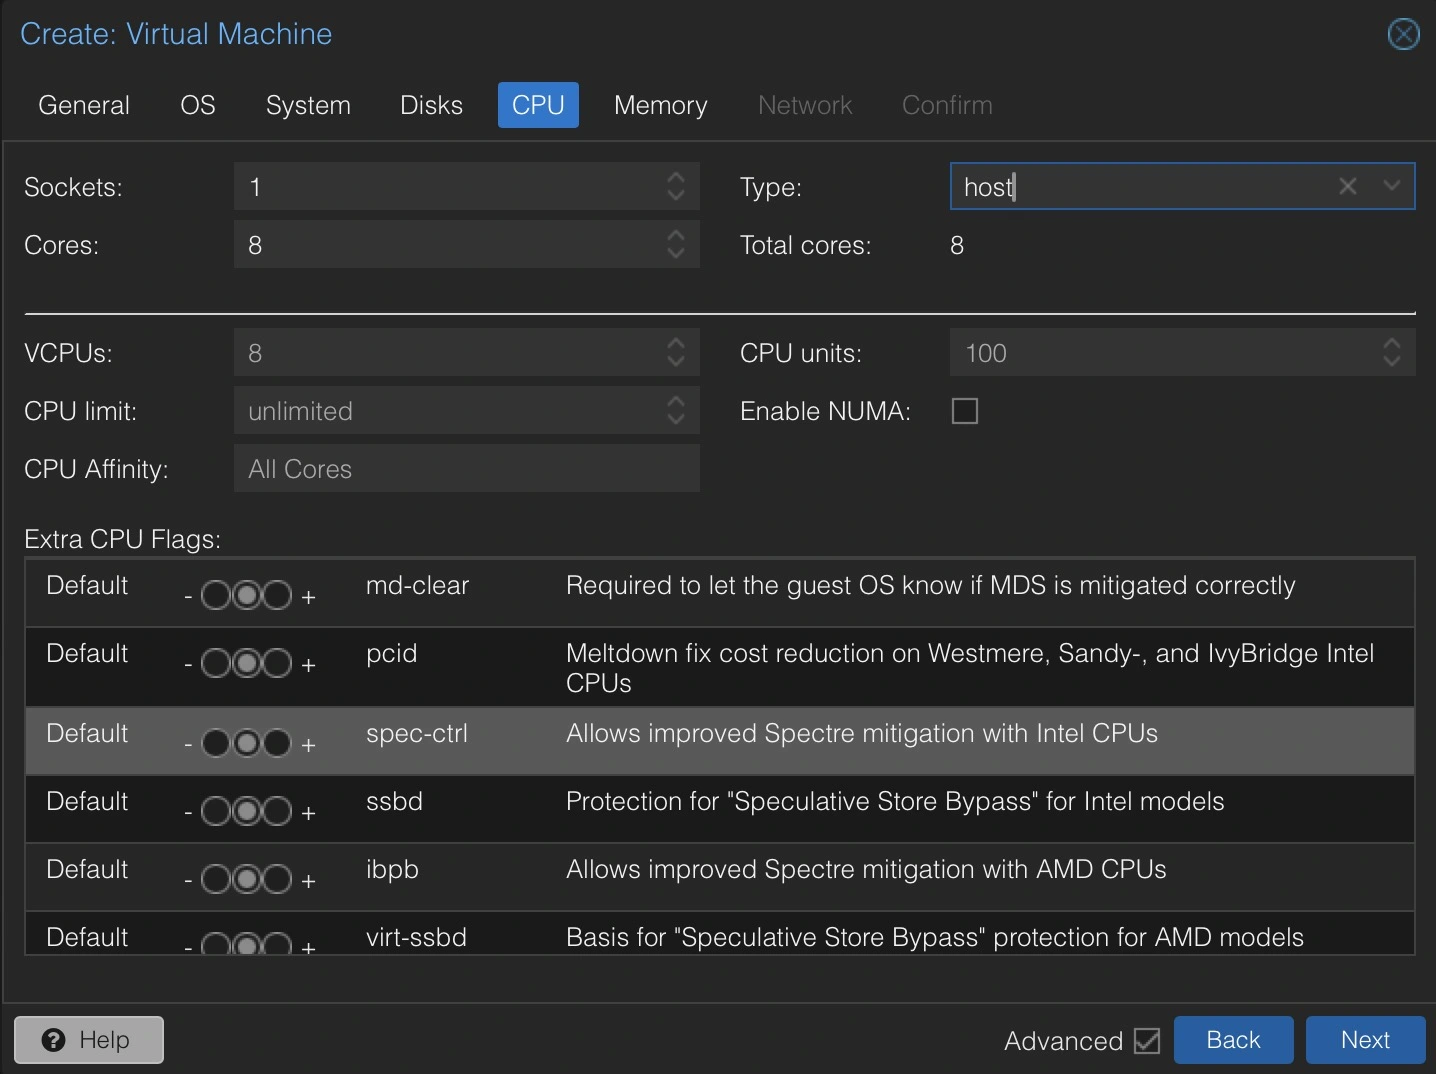Select the virt-ssbd flag row

[720, 934]
